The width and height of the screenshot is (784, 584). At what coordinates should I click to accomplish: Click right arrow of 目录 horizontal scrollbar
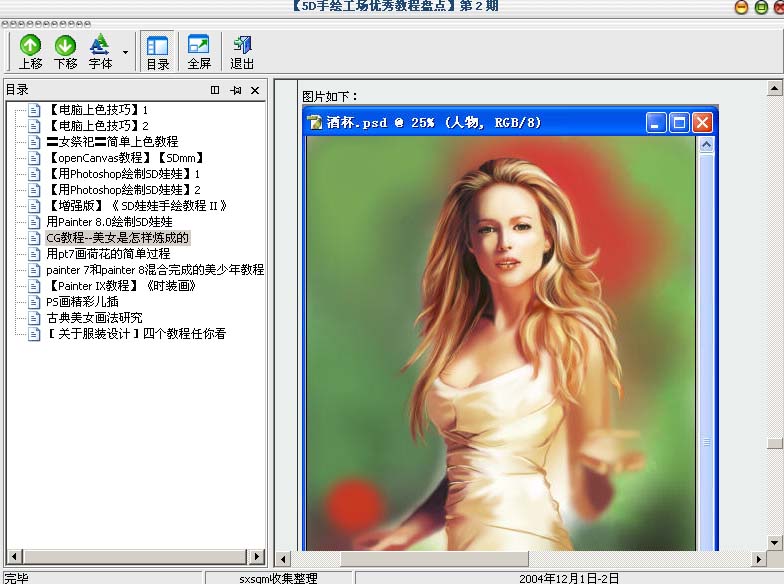(256, 556)
